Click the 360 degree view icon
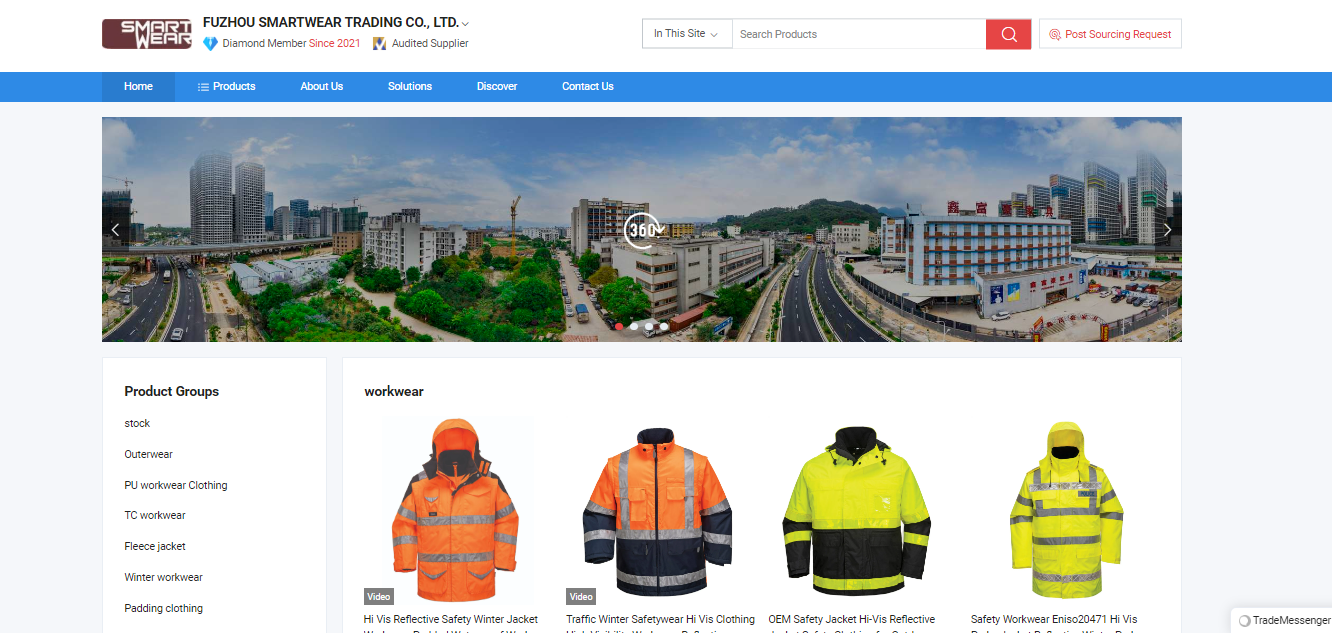Screen dimensions: 1332x633 (642, 230)
